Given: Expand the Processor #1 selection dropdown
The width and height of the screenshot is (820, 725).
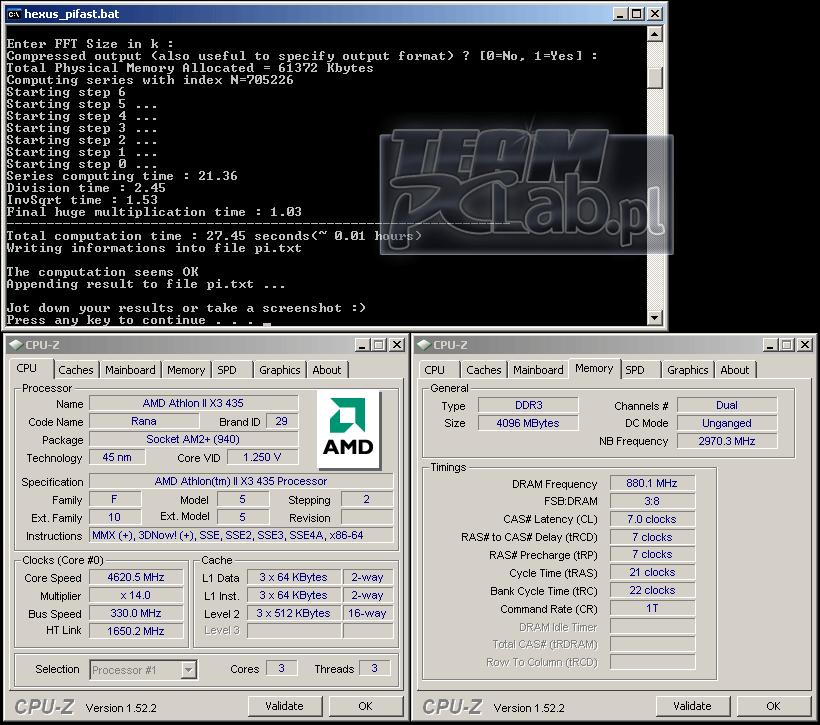Looking at the screenshot, I should 188,670.
